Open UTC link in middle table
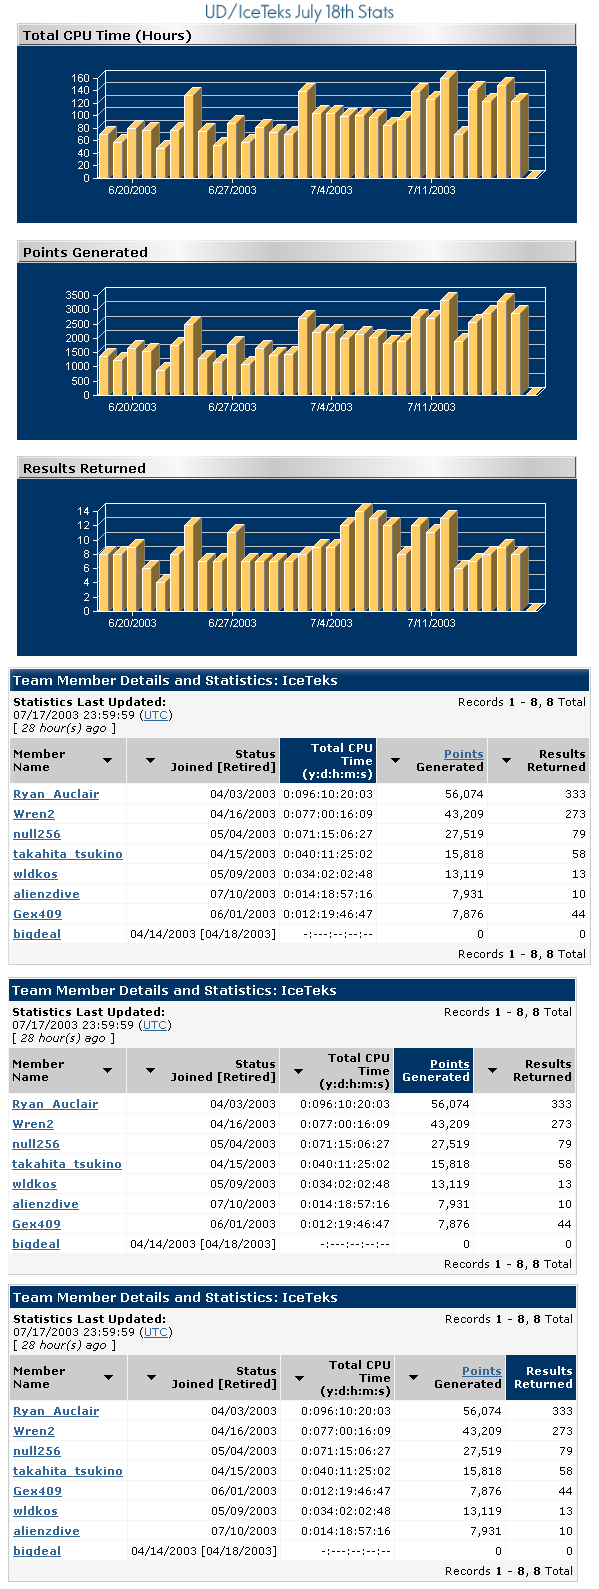The height and width of the screenshot is (1589, 599). 155,1025
